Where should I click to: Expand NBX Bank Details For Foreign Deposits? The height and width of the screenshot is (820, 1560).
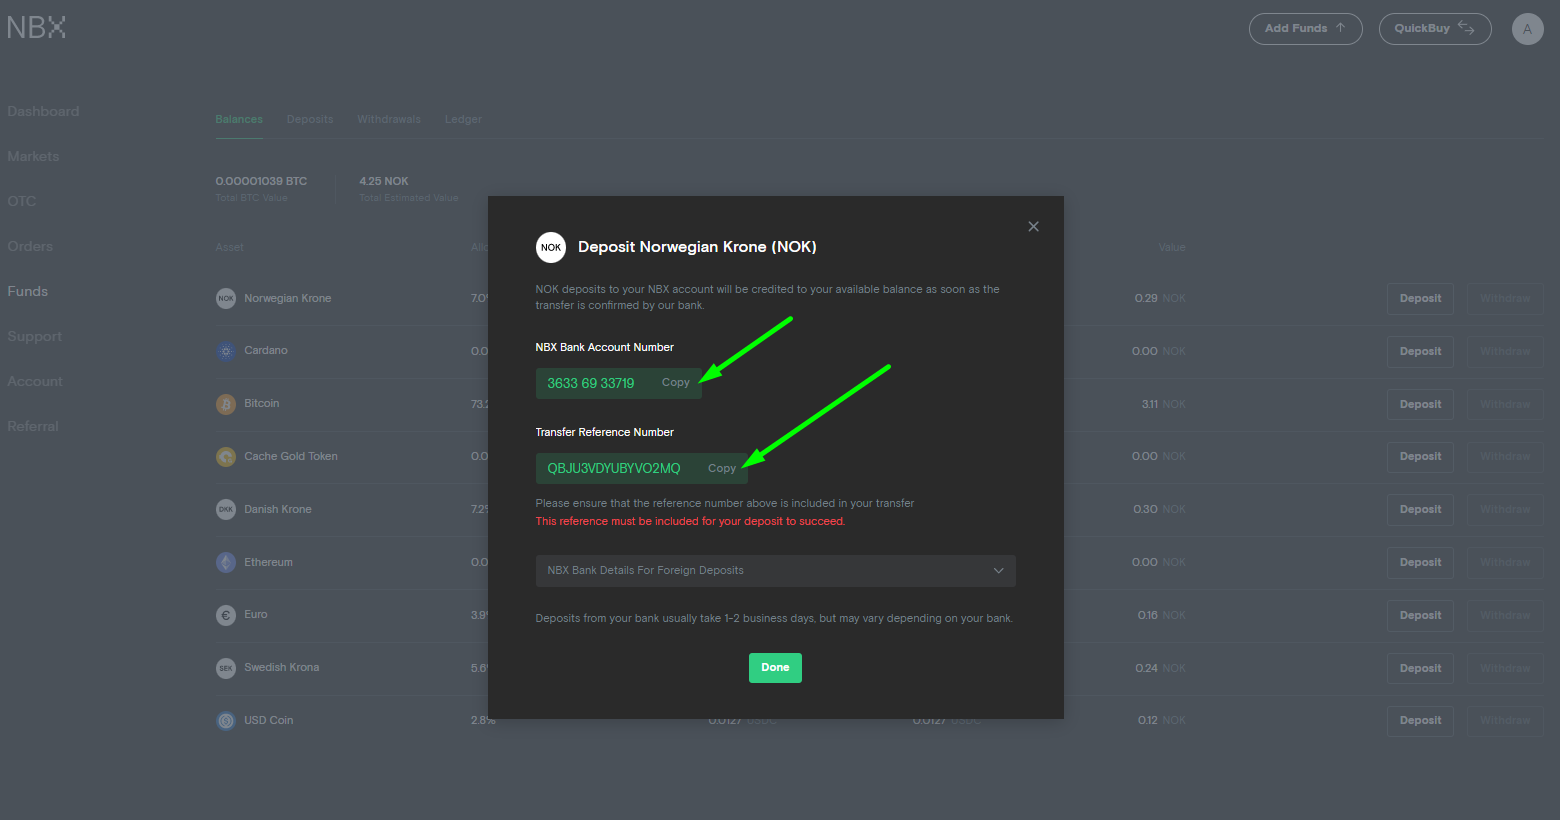[x=775, y=571]
